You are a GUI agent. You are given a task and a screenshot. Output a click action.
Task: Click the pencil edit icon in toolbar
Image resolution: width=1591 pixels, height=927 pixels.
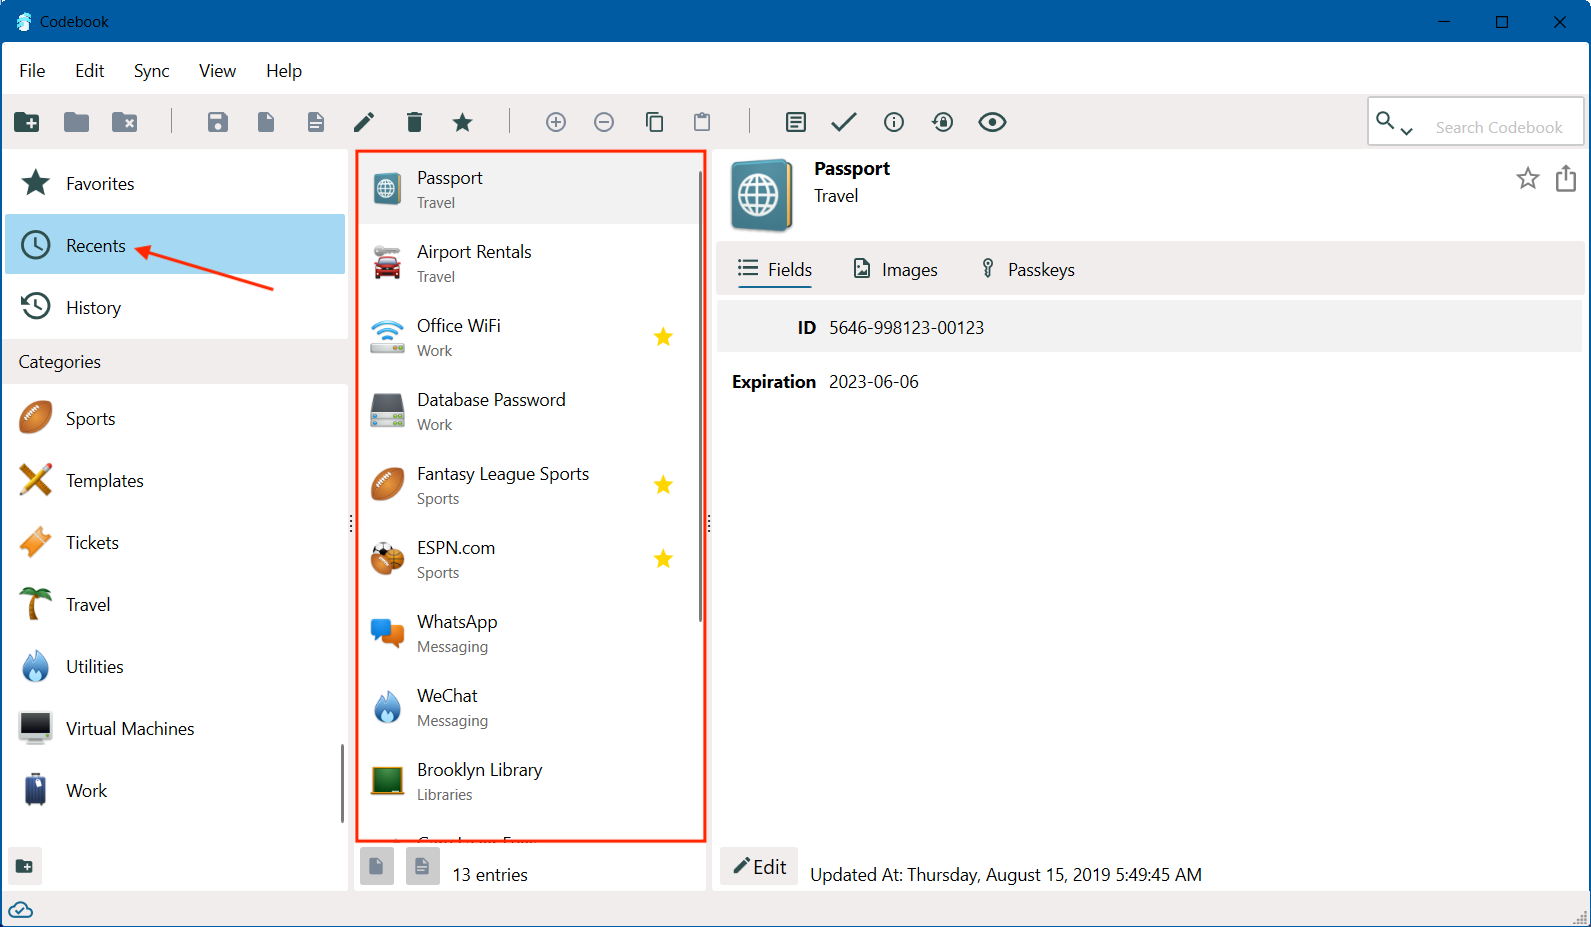pyautogui.click(x=364, y=122)
